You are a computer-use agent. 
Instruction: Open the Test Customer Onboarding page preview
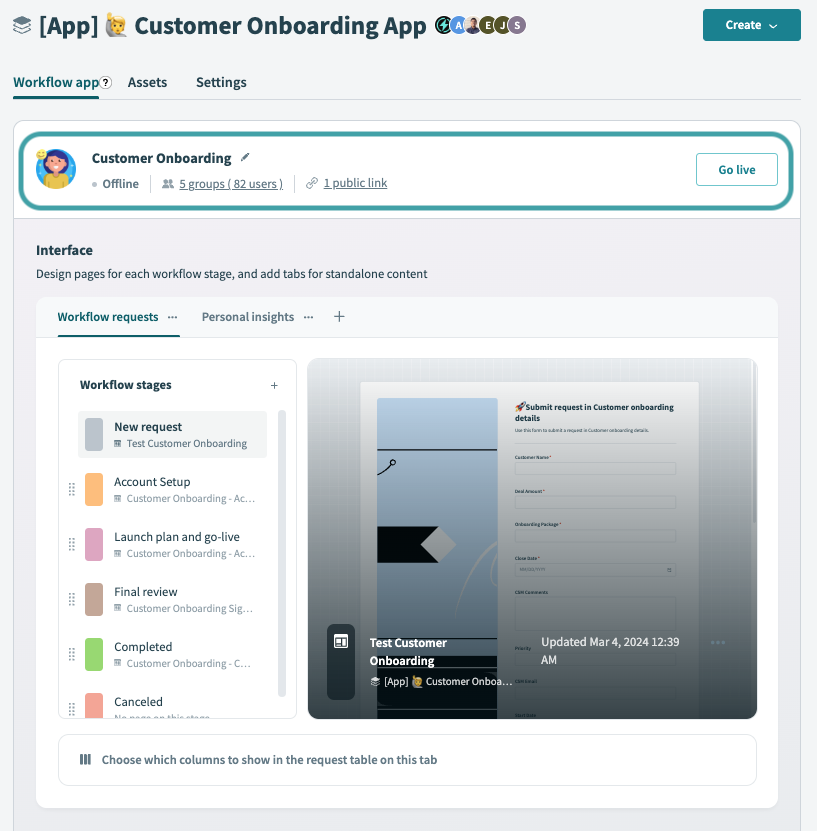(x=532, y=538)
